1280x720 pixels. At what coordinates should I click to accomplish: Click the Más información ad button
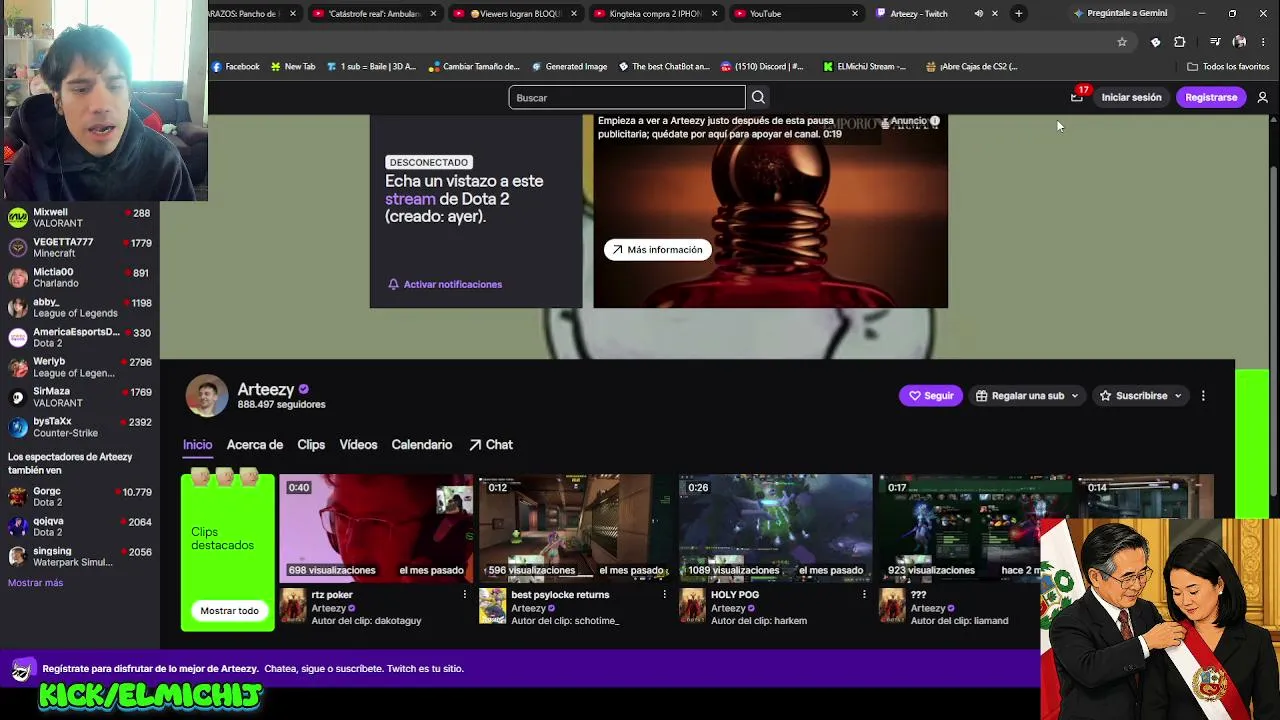[x=658, y=250]
